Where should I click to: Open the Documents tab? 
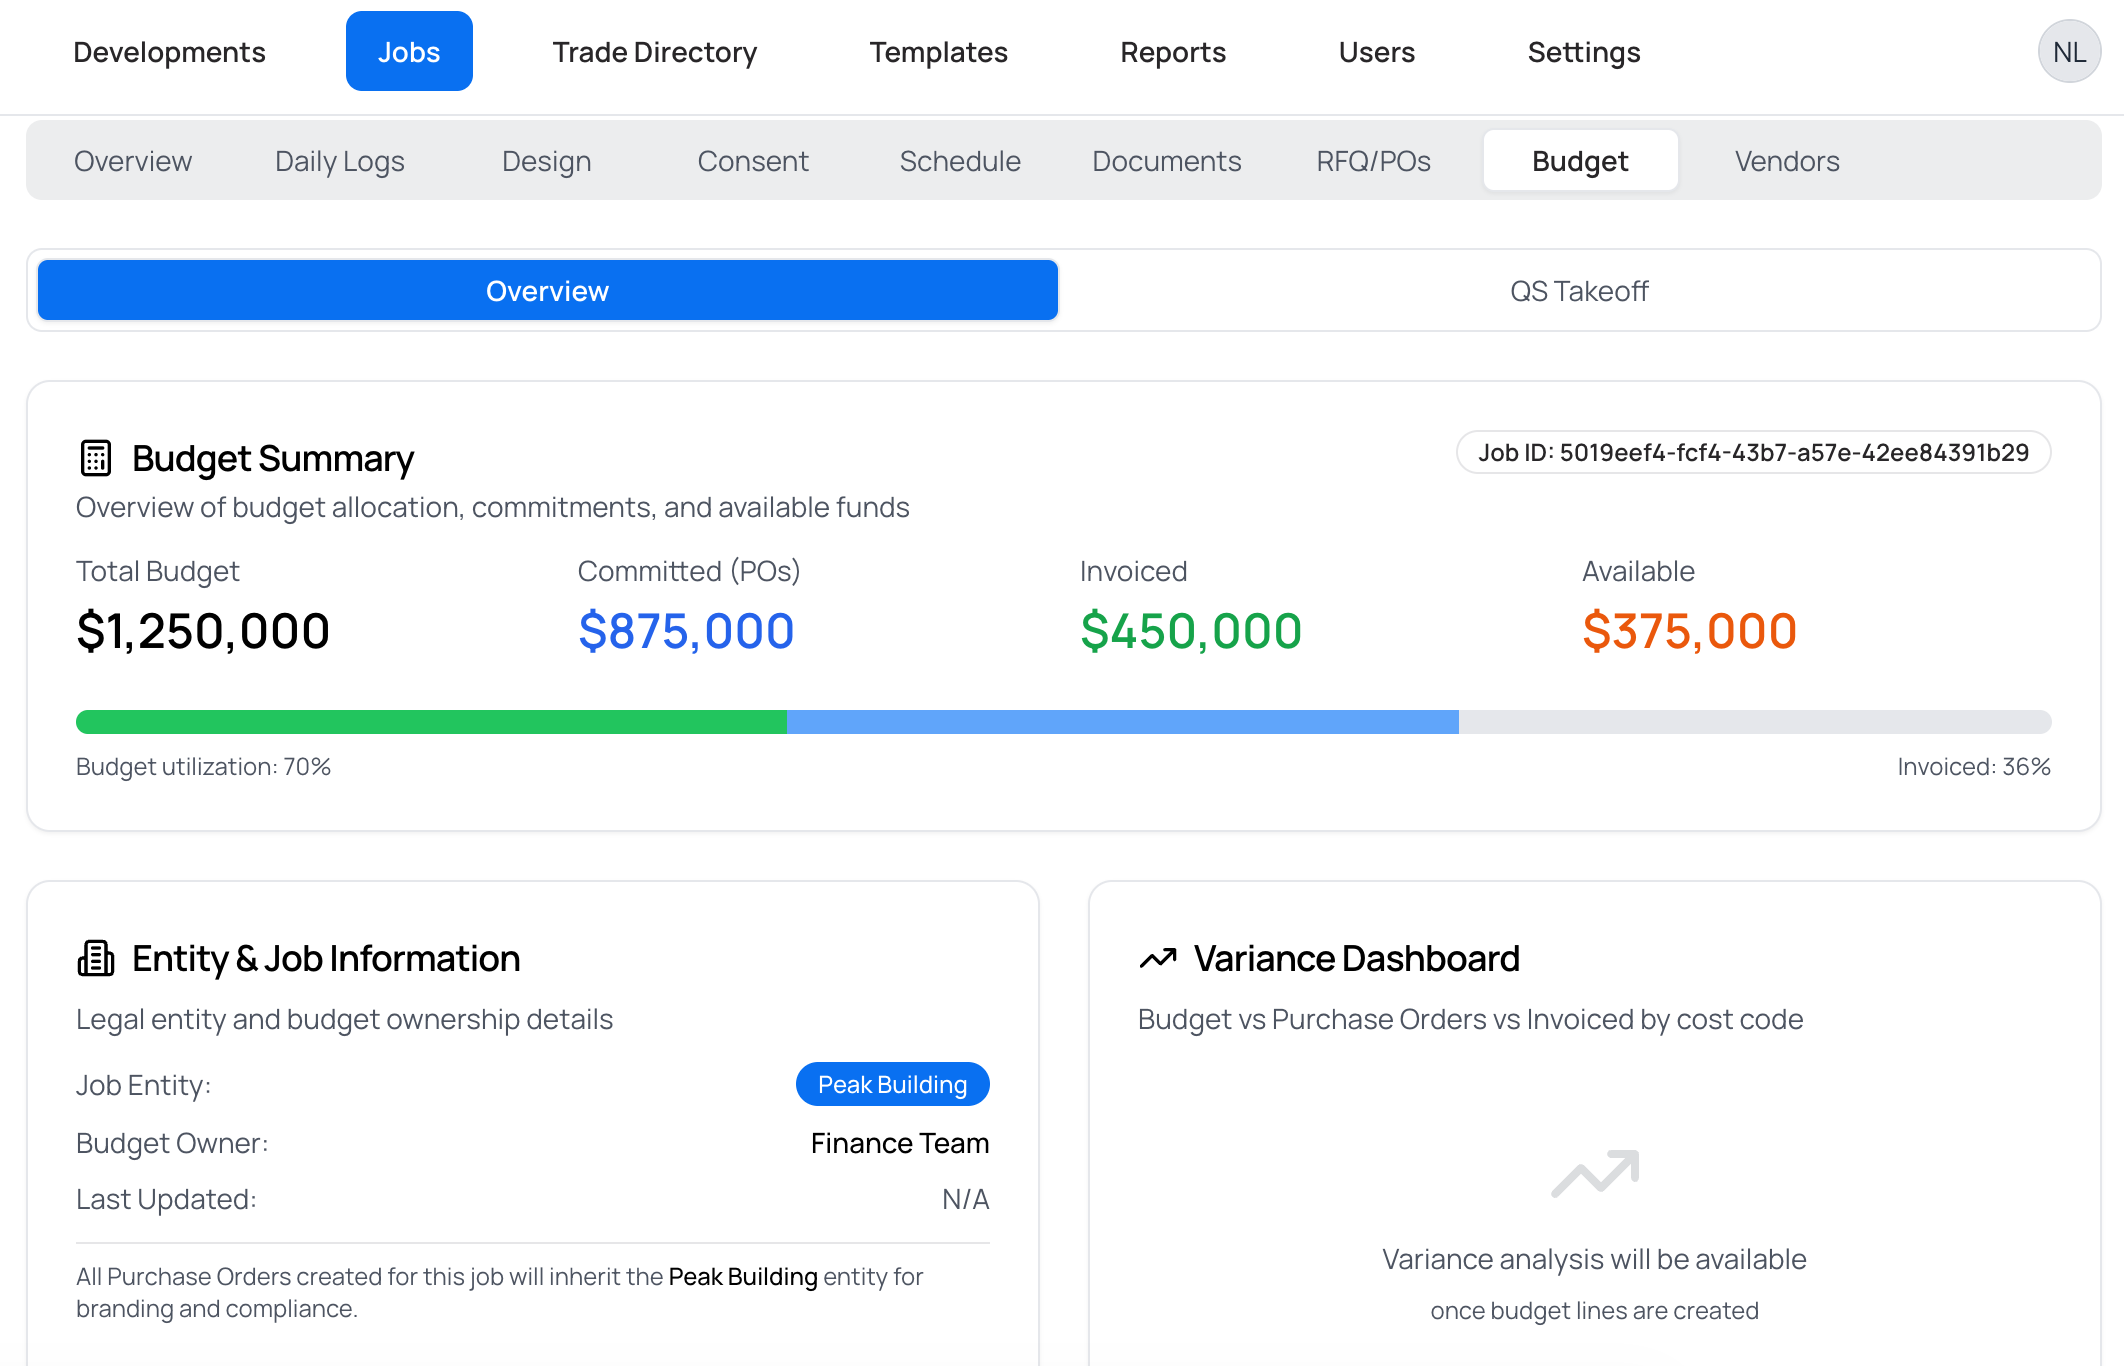tap(1167, 161)
